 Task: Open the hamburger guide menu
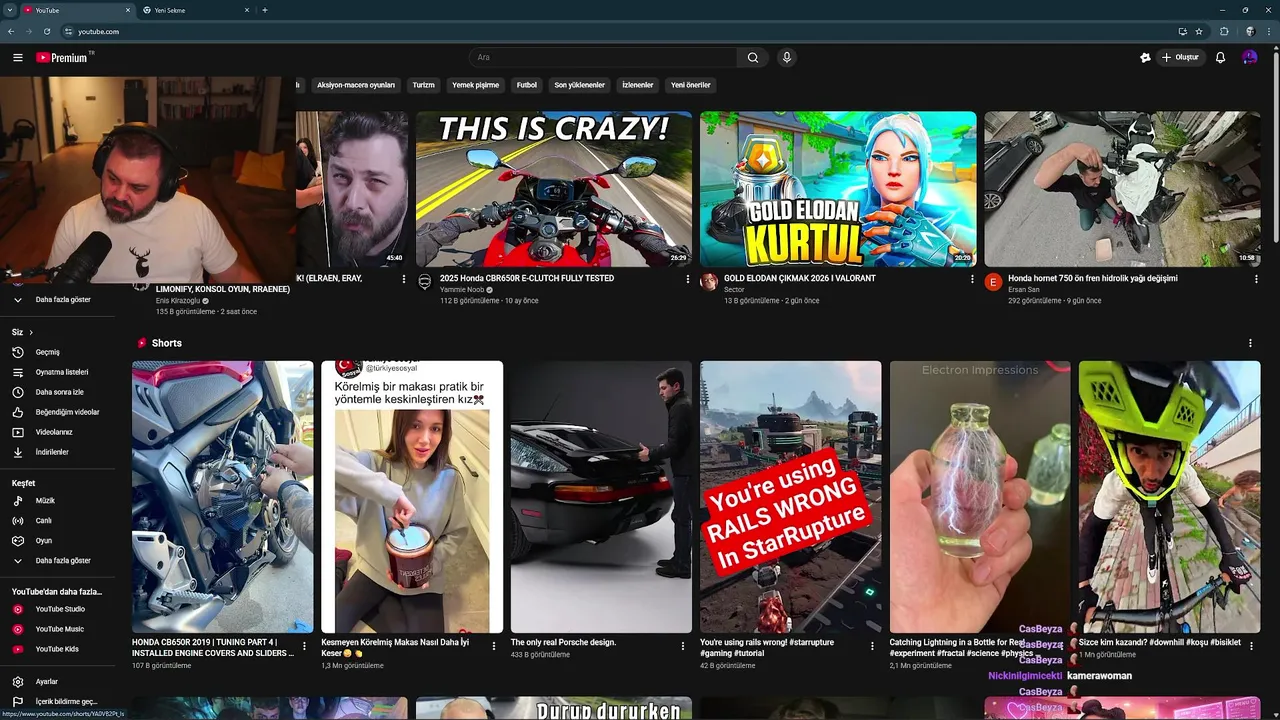[x=17, y=58]
